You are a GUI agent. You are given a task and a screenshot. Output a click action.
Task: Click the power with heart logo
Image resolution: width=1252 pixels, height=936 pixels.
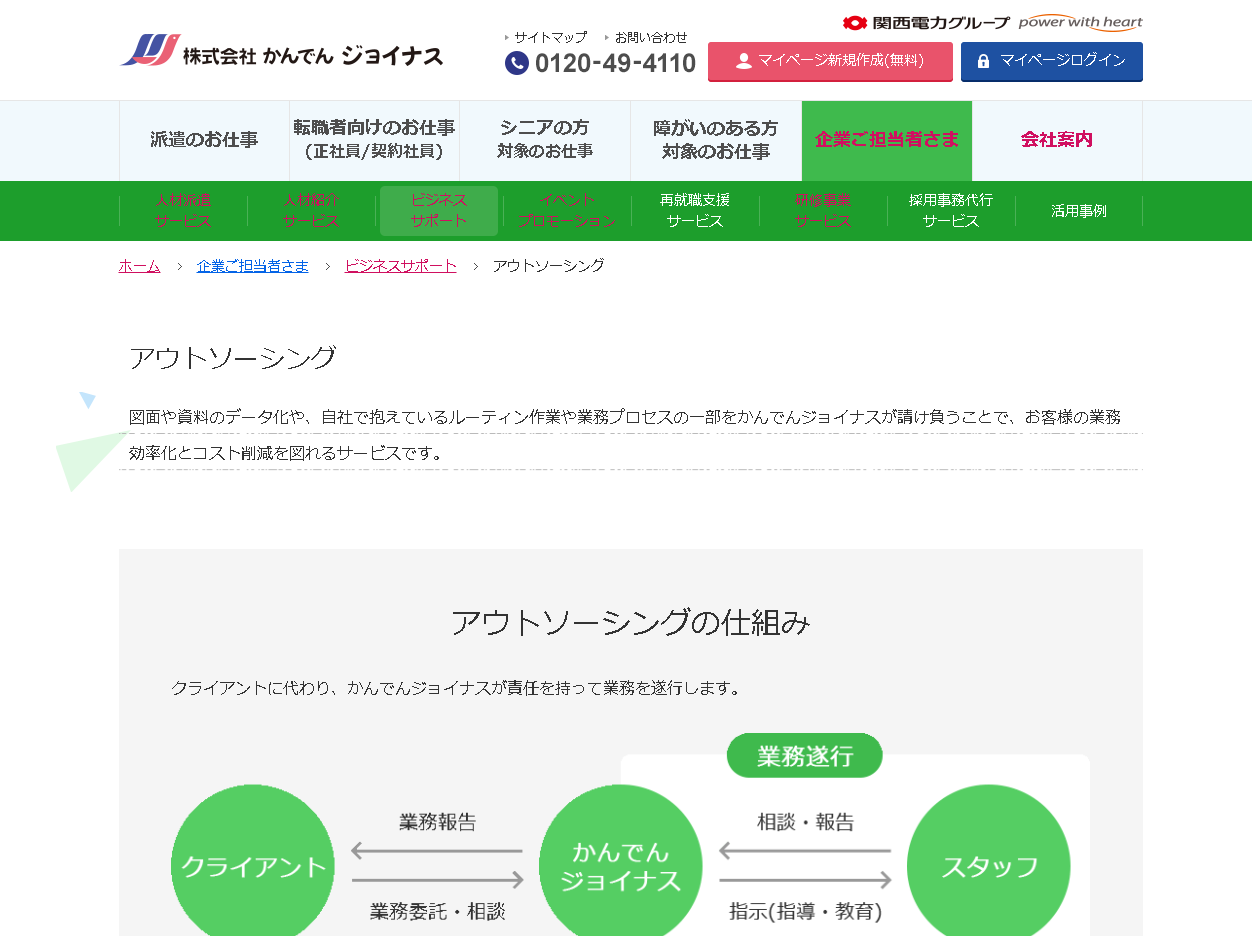1080,22
